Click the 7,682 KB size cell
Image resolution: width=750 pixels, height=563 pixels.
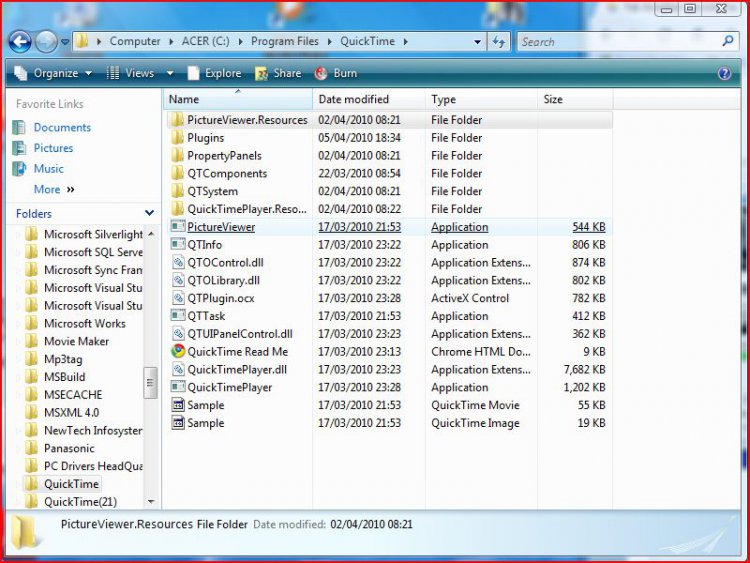pos(584,369)
